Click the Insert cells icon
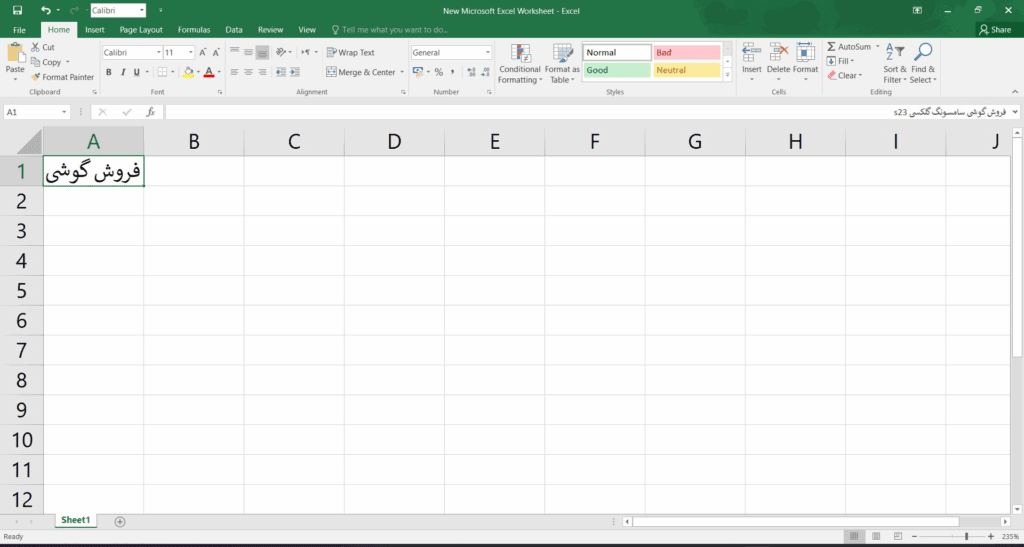 (x=751, y=58)
